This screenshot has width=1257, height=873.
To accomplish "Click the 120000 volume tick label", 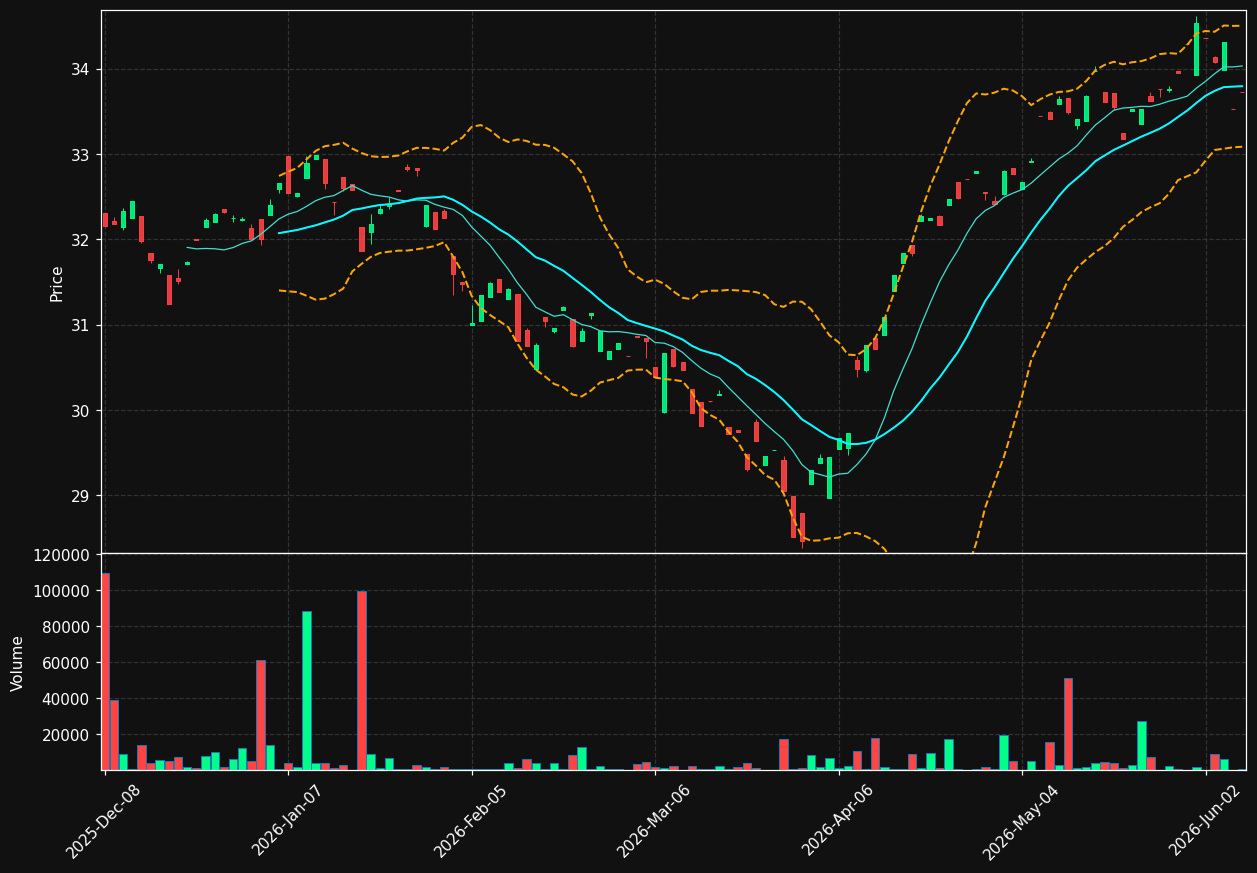I will click(62, 555).
